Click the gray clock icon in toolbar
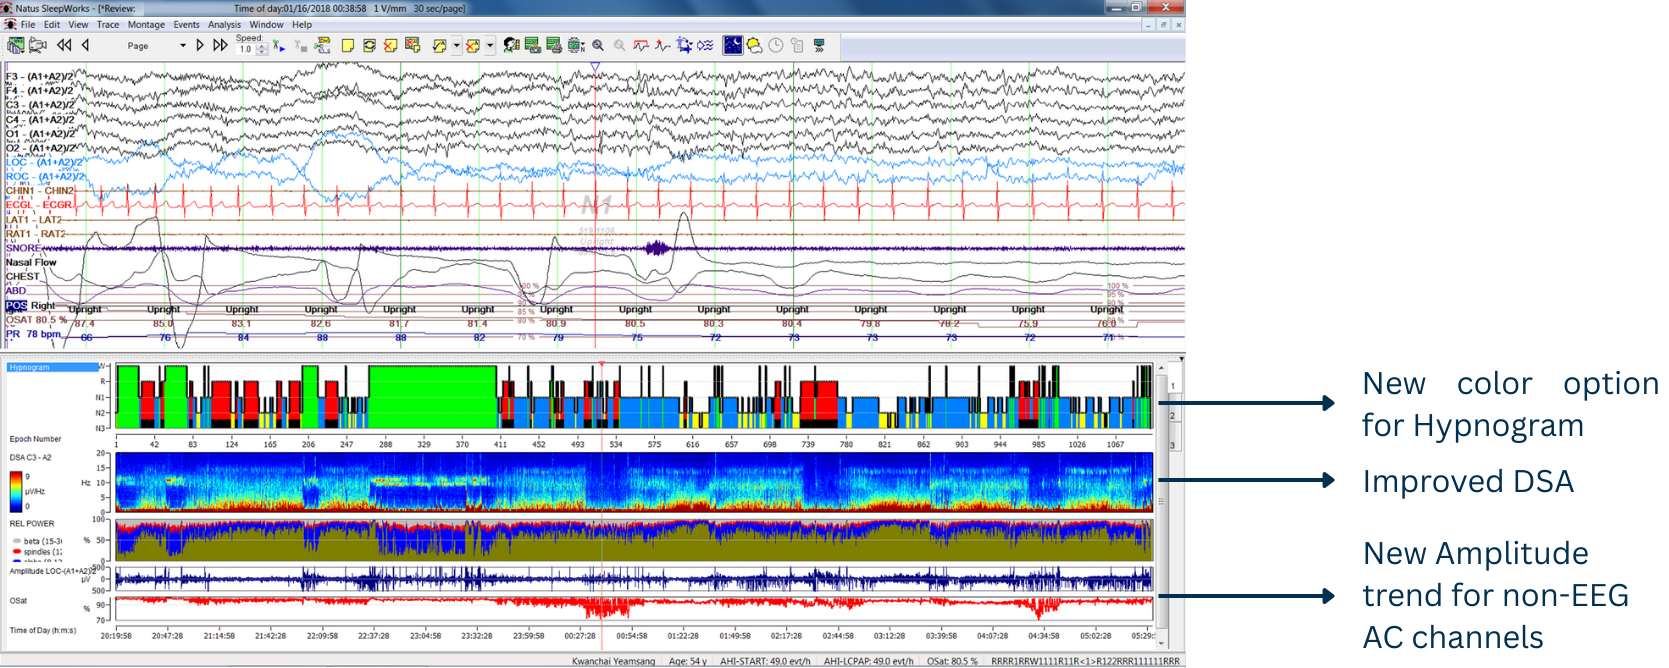 point(776,45)
